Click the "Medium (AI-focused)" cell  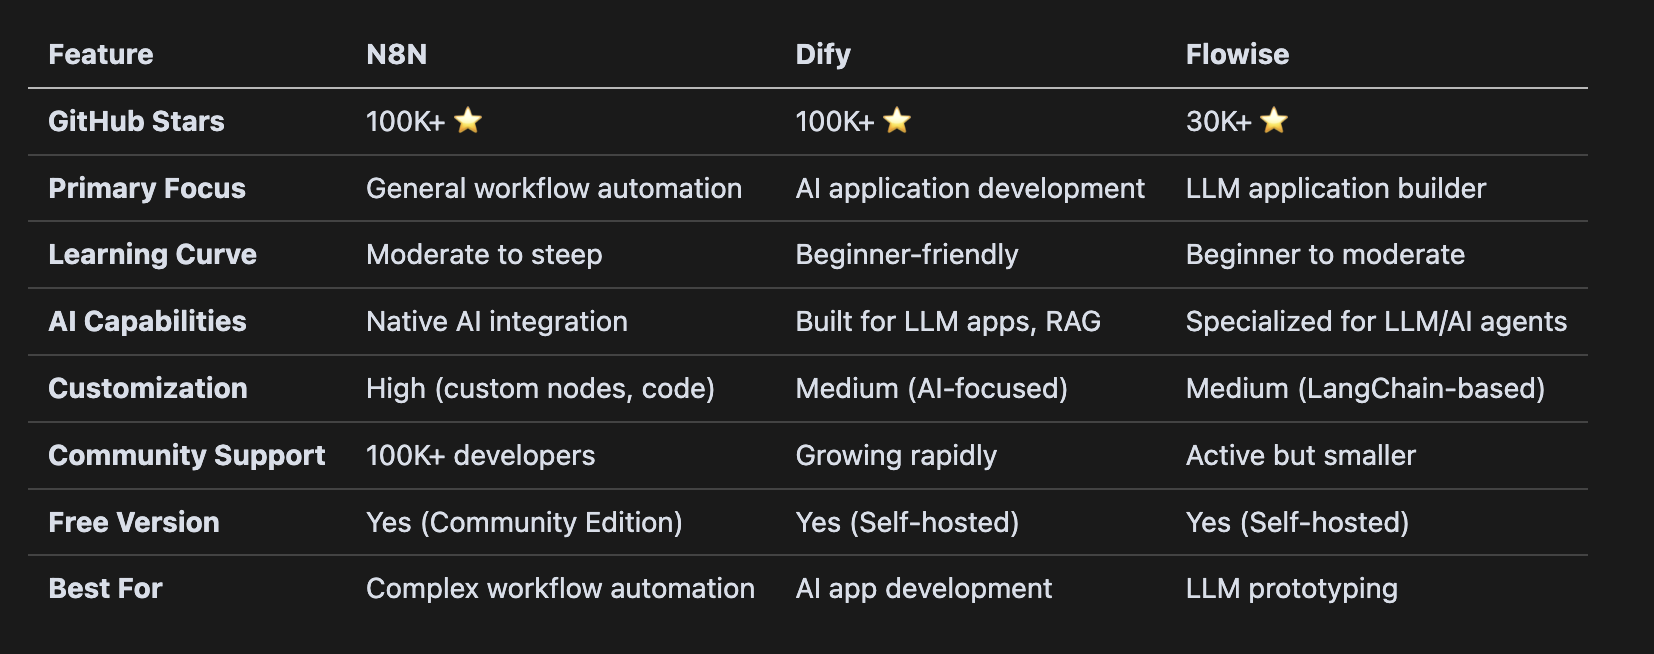(931, 388)
